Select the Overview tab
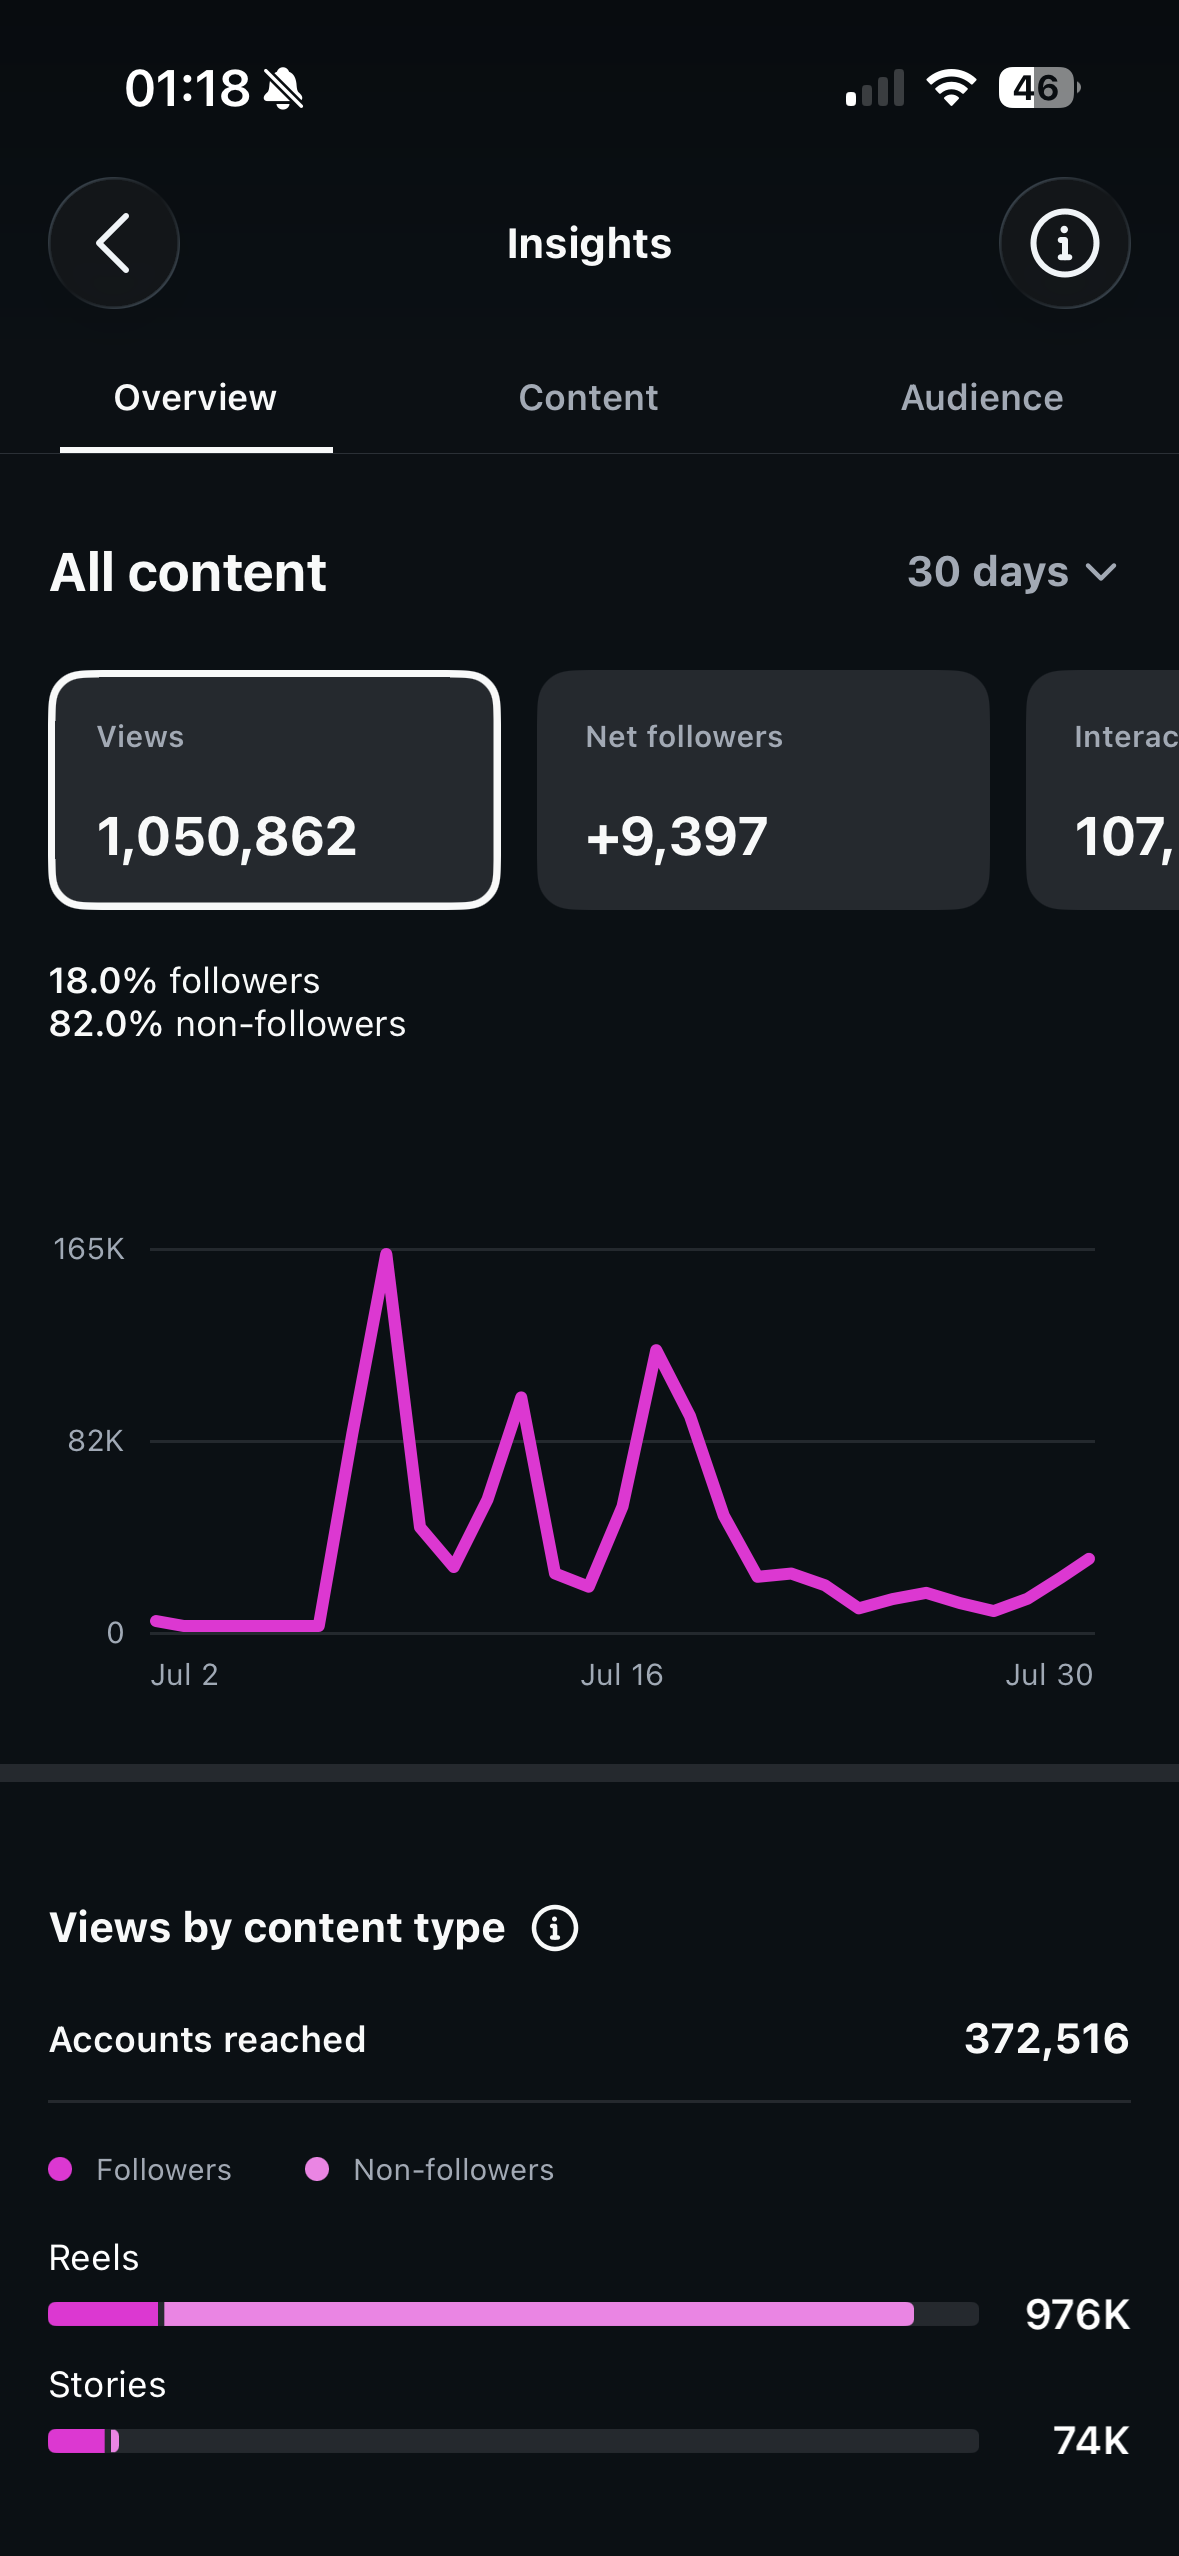The height and width of the screenshot is (2556, 1179). [195, 398]
